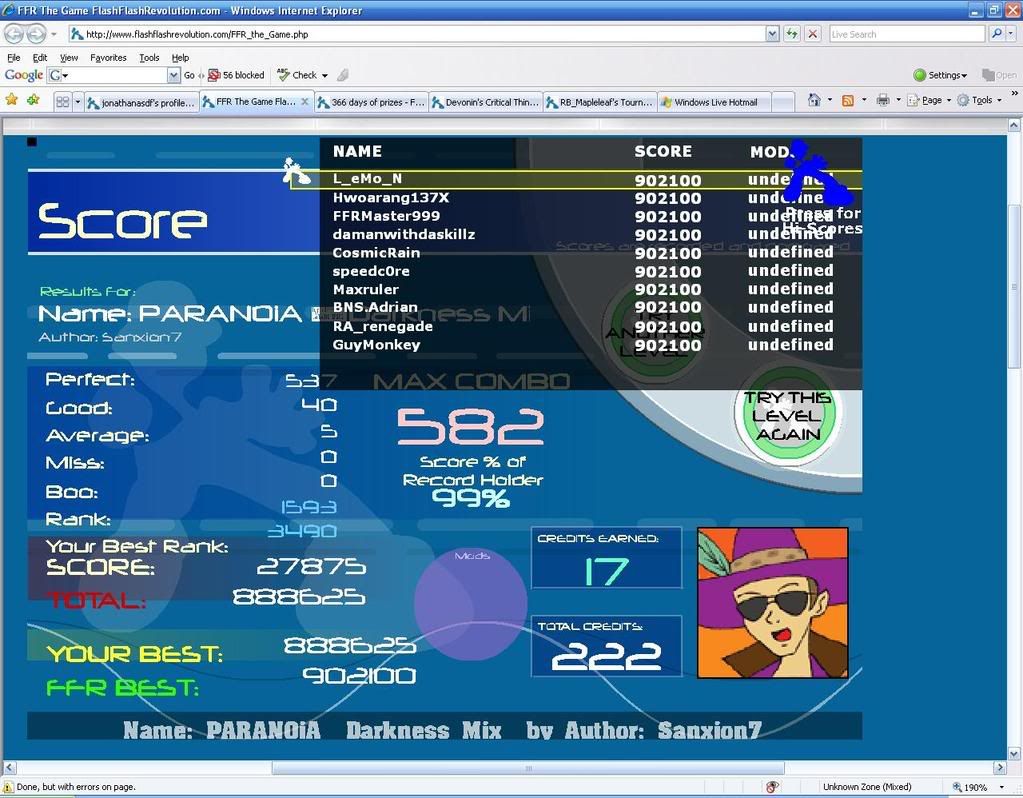Click the Home toolbar icon
The image size is (1023, 798).
pos(814,100)
